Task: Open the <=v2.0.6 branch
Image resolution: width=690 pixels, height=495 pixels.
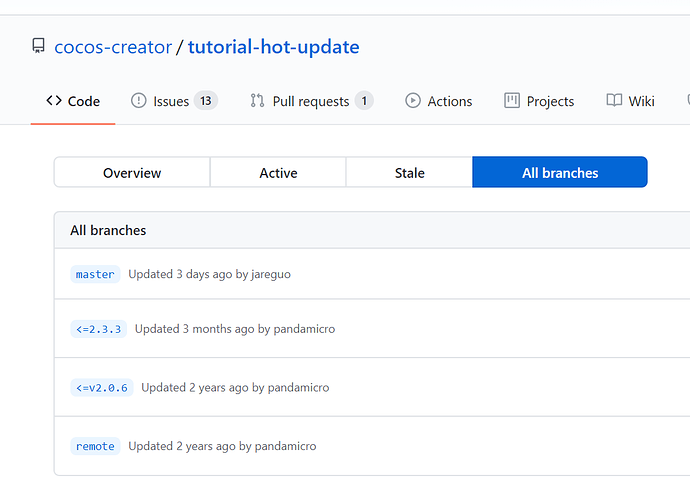Action: tap(102, 387)
